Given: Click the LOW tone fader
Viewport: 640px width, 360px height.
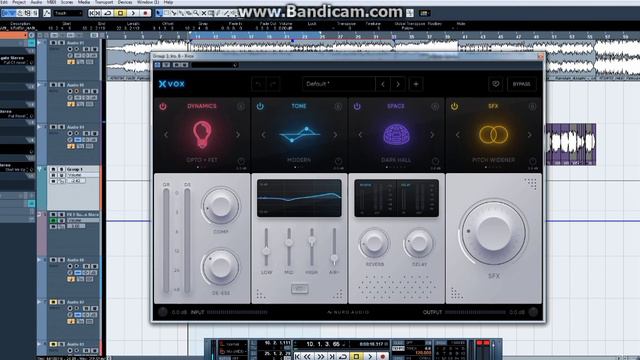Looking at the screenshot, I should pyautogui.click(x=266, y=250).
